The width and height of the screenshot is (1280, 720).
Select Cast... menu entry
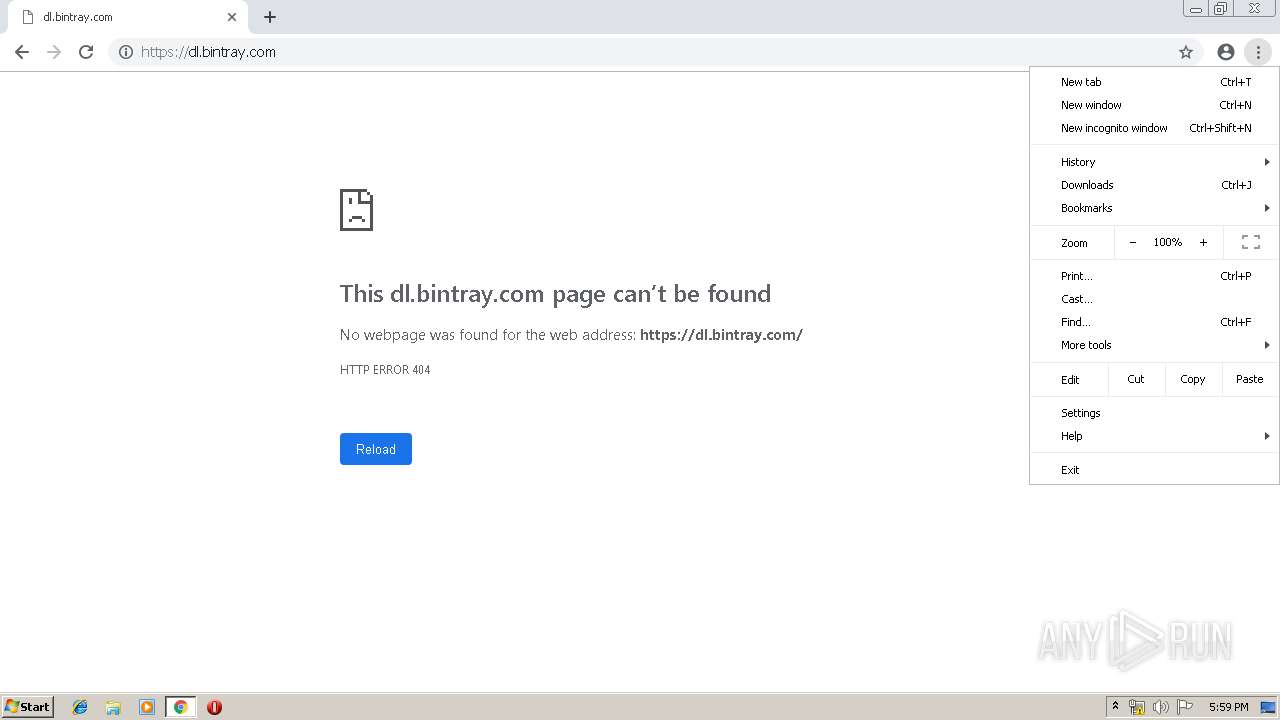tap(1155, 299)
